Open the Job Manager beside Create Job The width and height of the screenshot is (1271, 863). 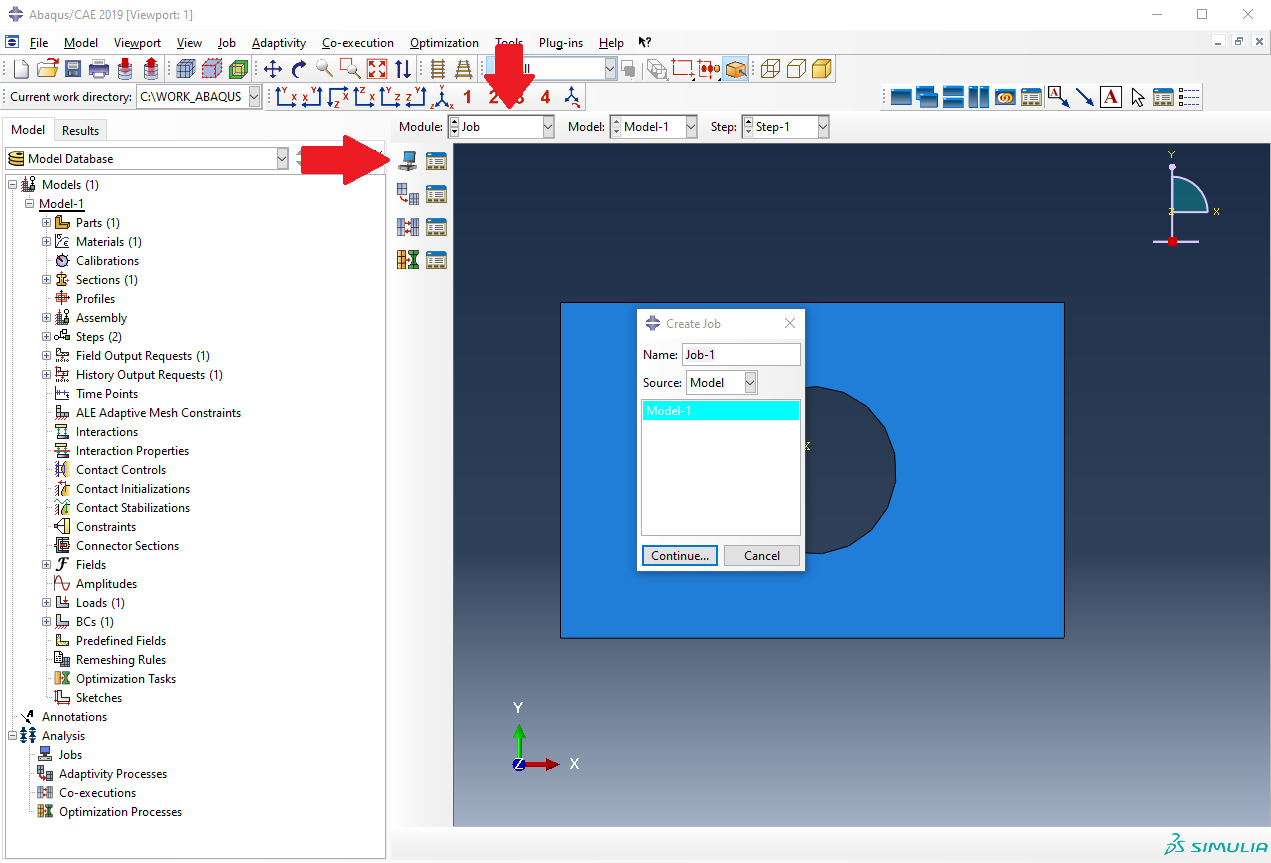436,160
